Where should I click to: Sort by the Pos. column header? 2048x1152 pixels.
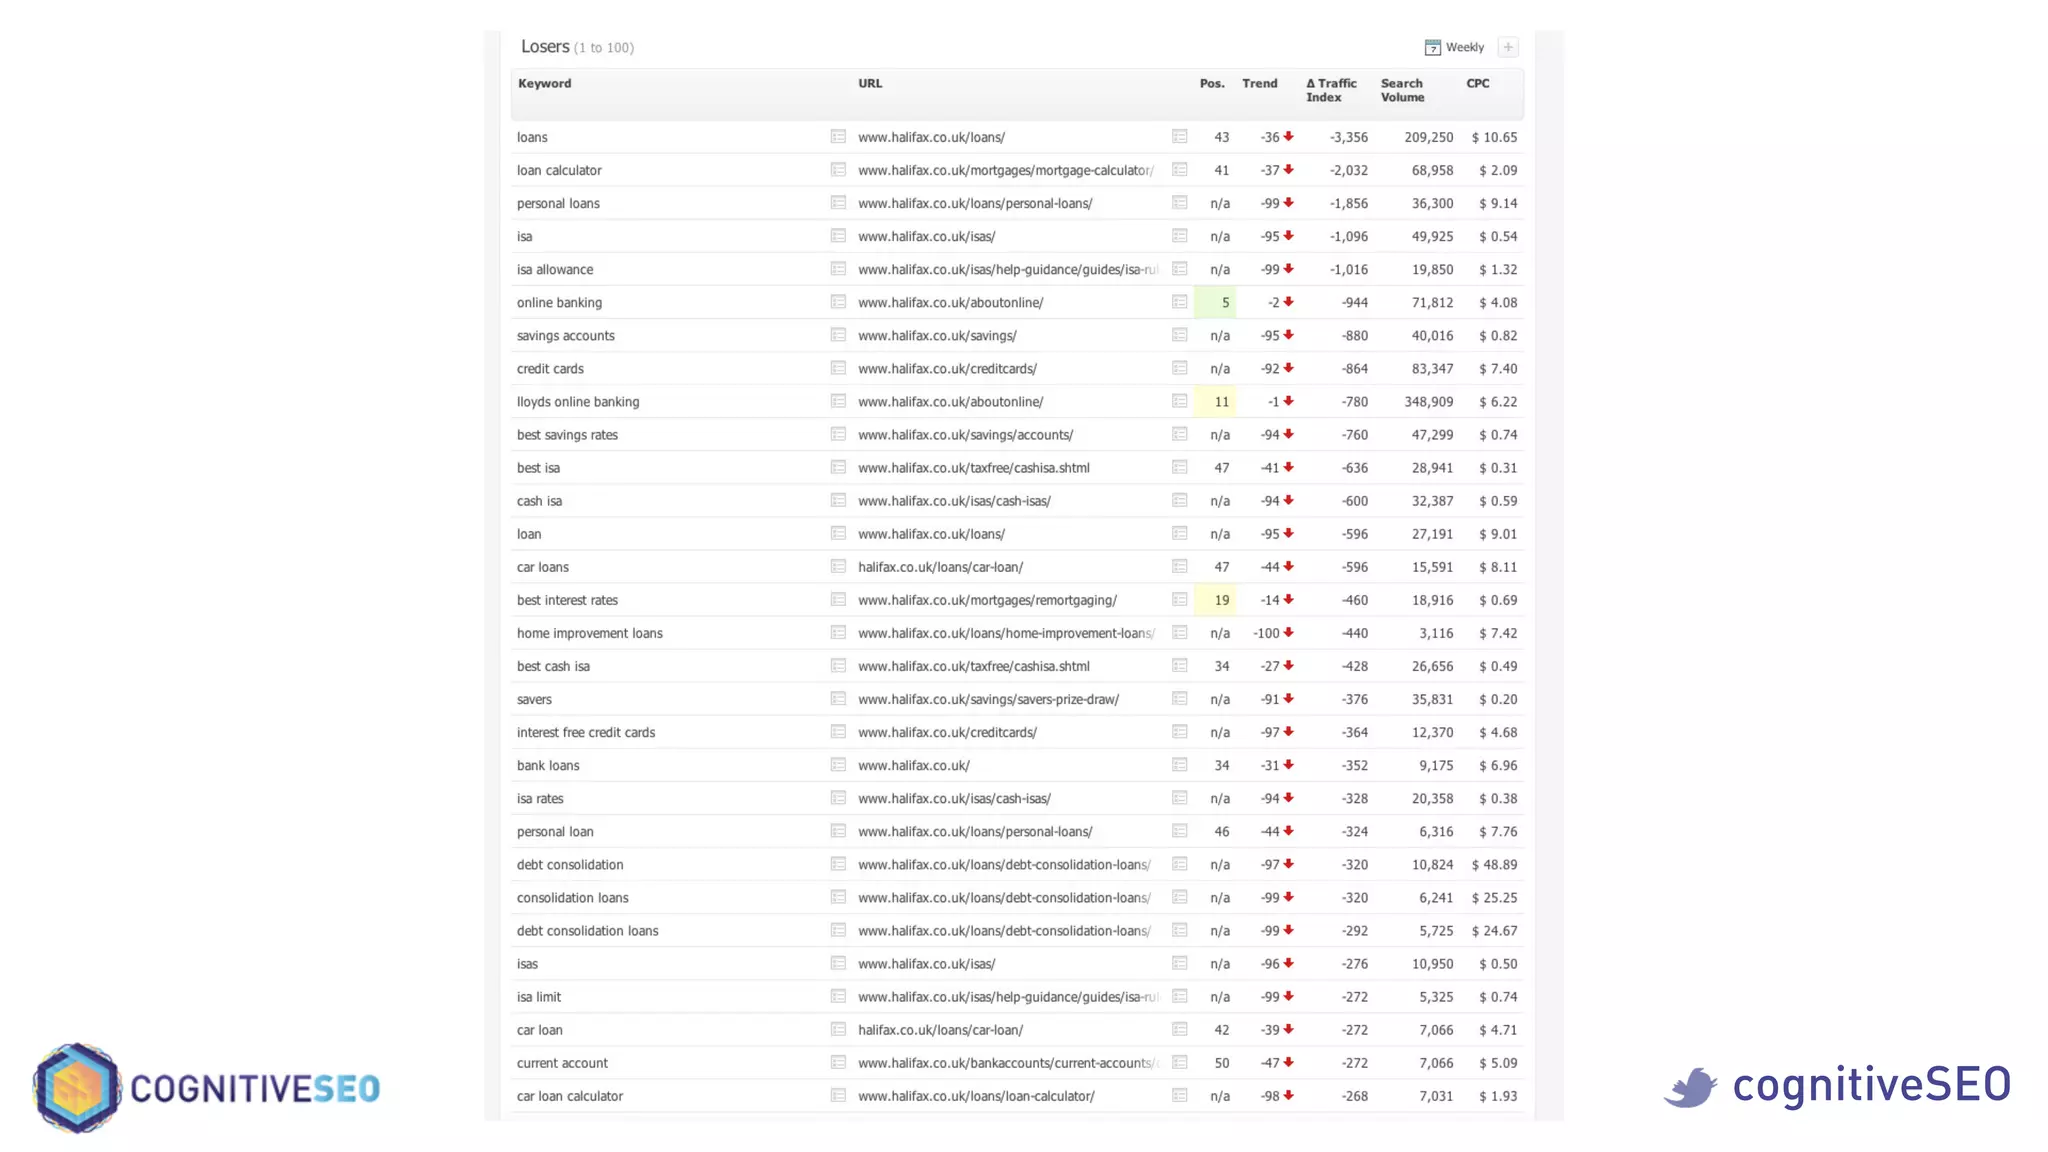tap(1212, 84)
